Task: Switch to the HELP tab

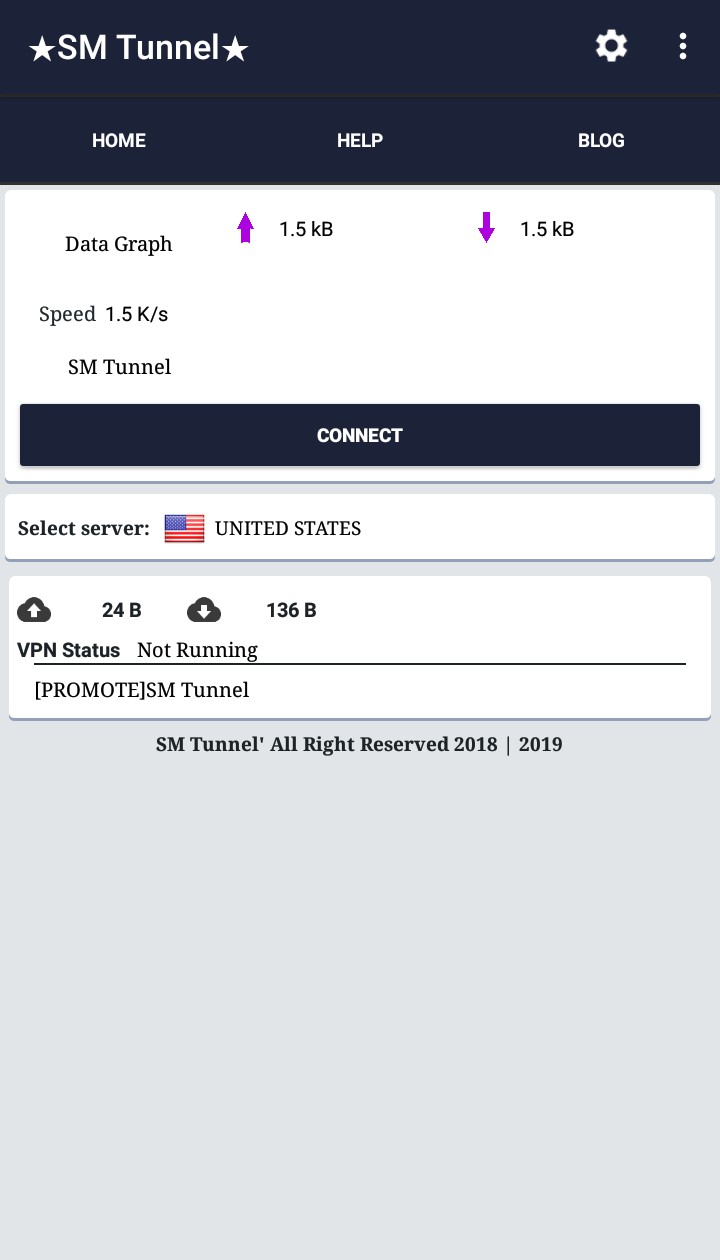Action: 360,141
